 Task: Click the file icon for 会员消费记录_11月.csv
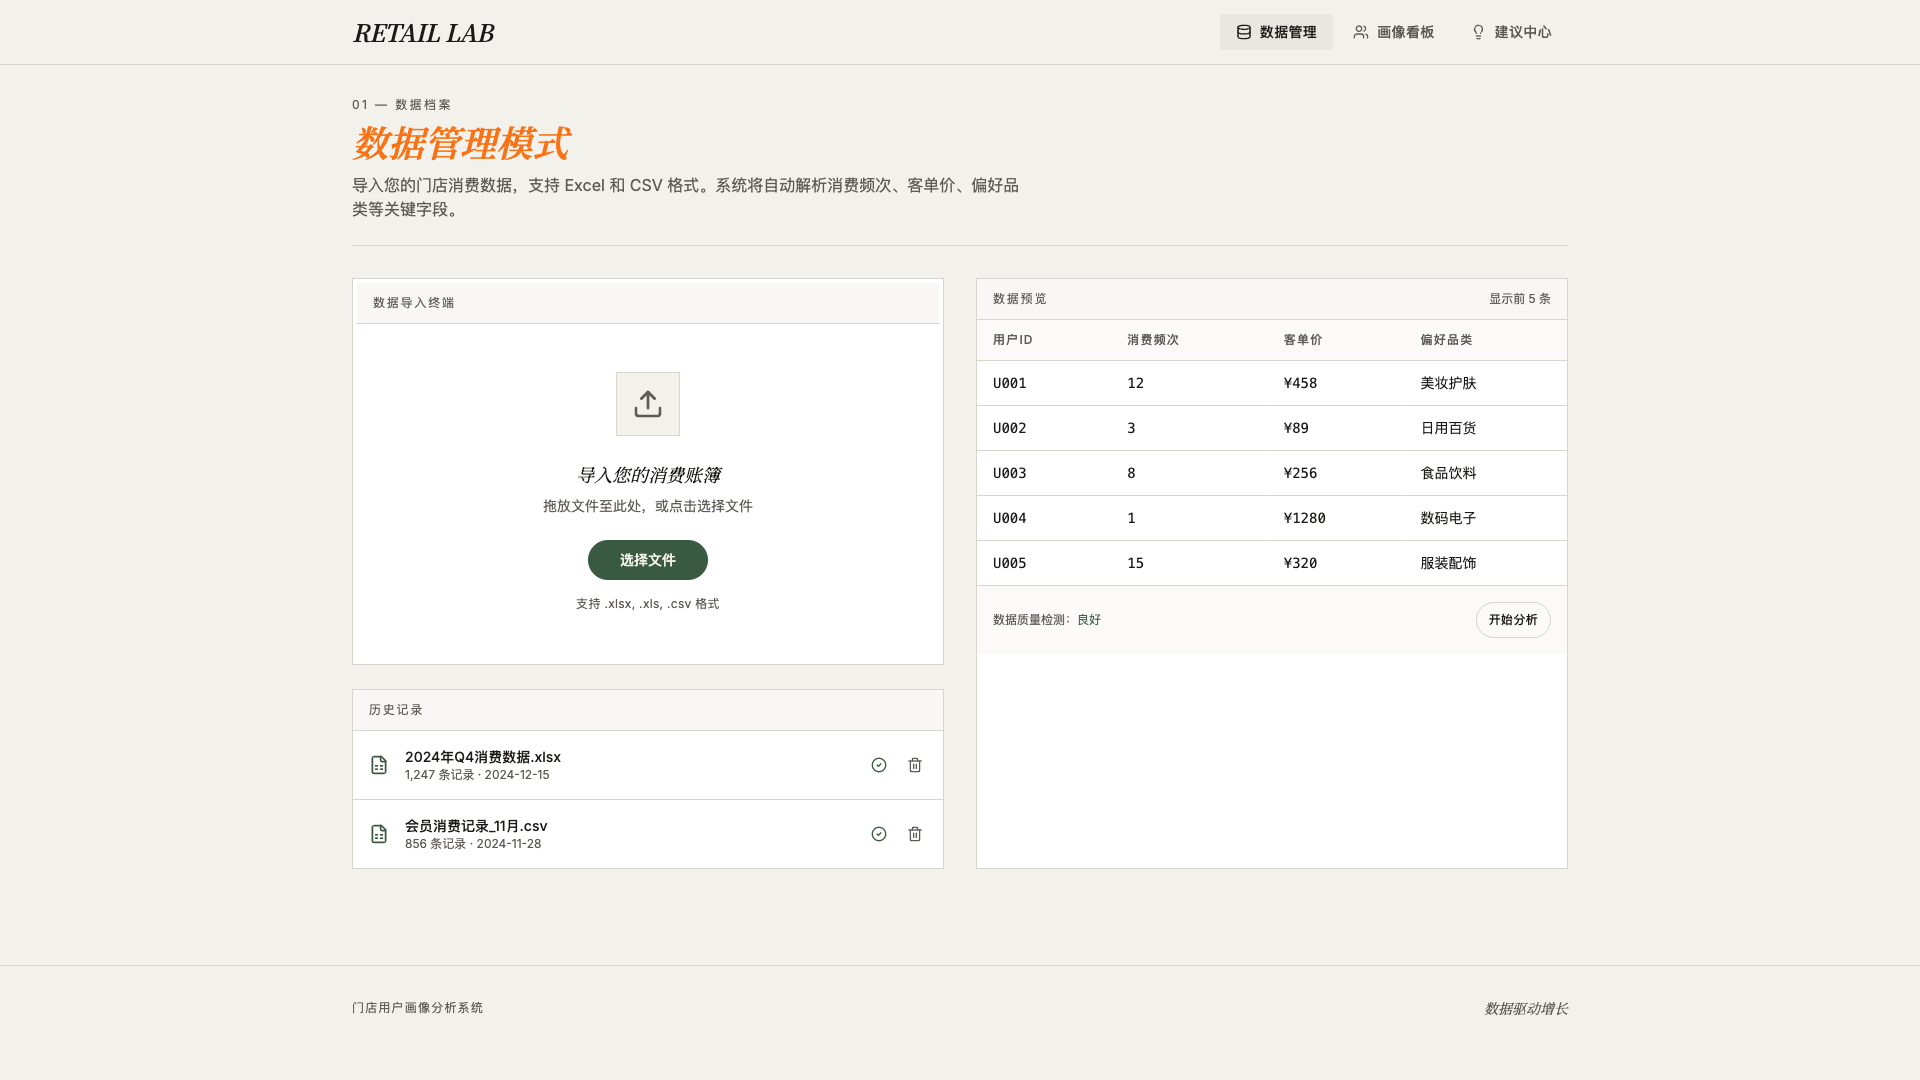tap(378, 833)
